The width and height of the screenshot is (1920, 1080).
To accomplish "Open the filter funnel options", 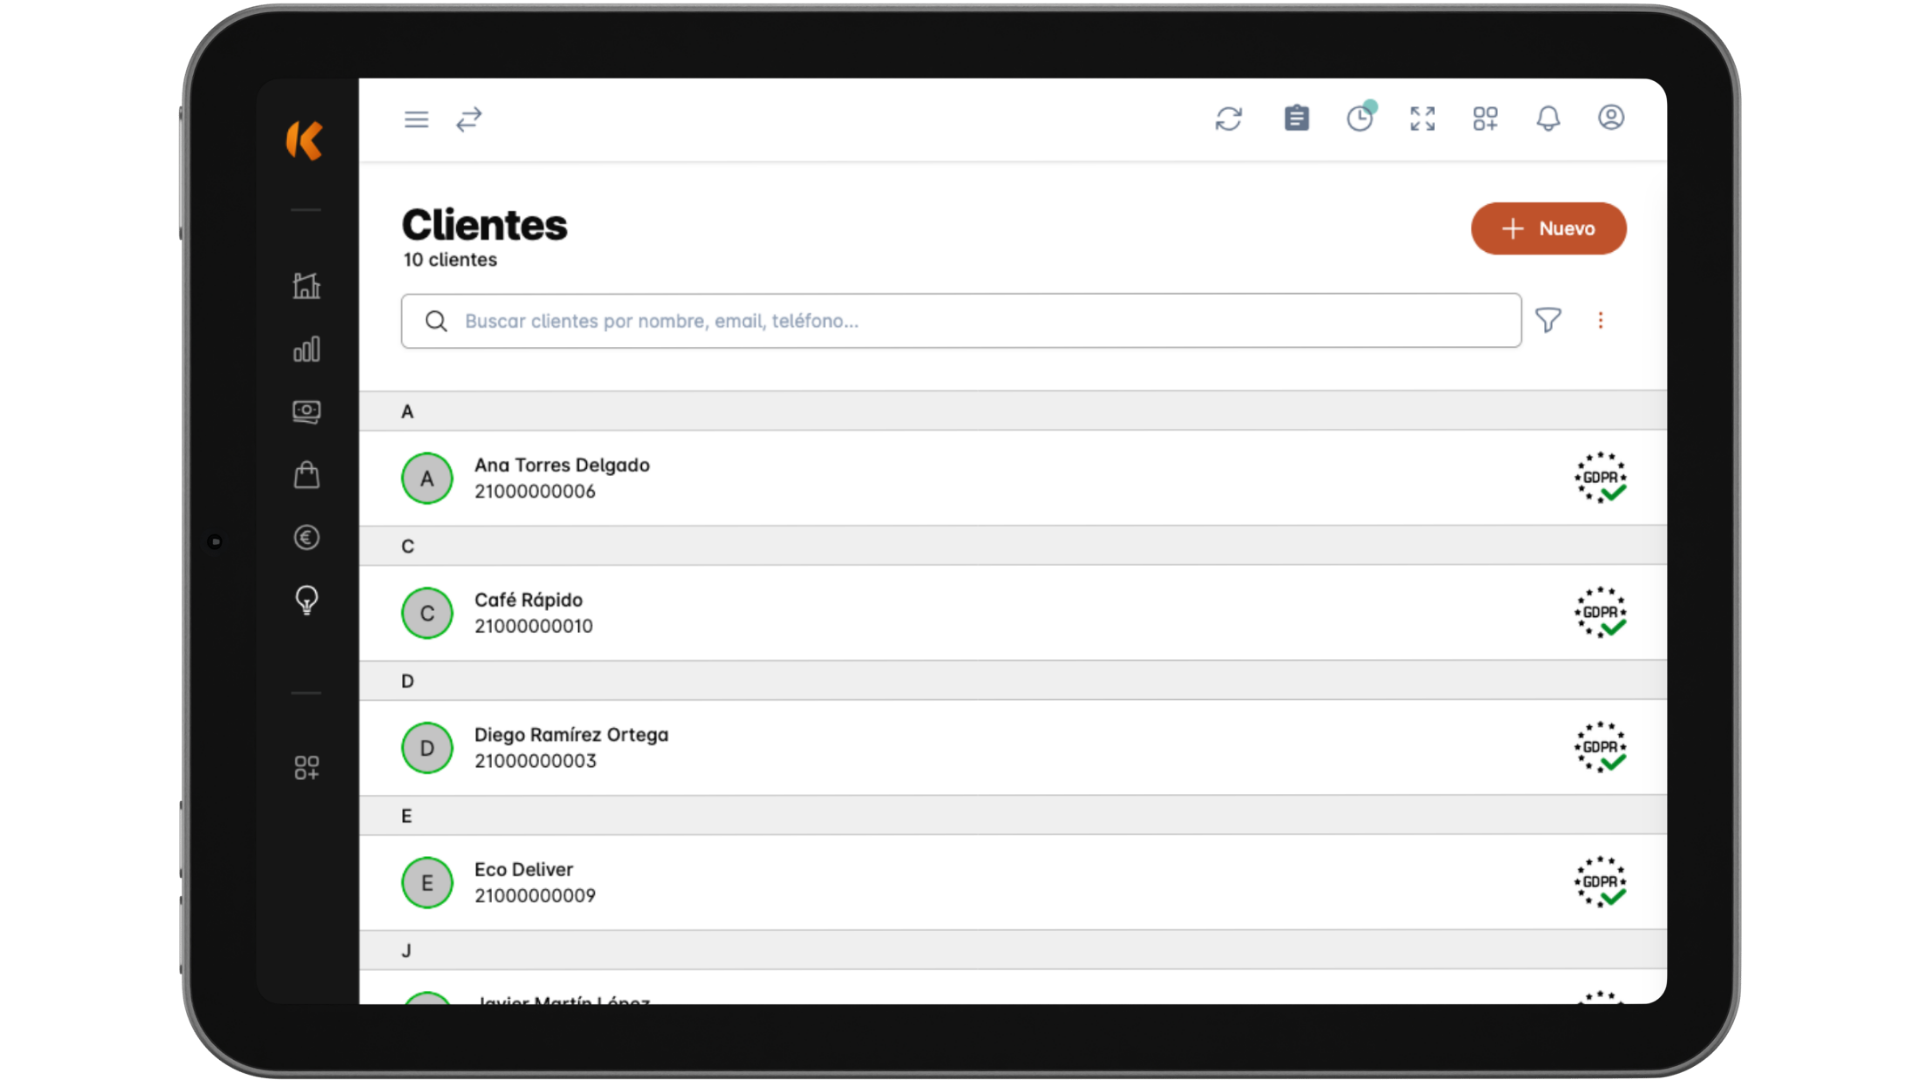I will coord(1548,320).
